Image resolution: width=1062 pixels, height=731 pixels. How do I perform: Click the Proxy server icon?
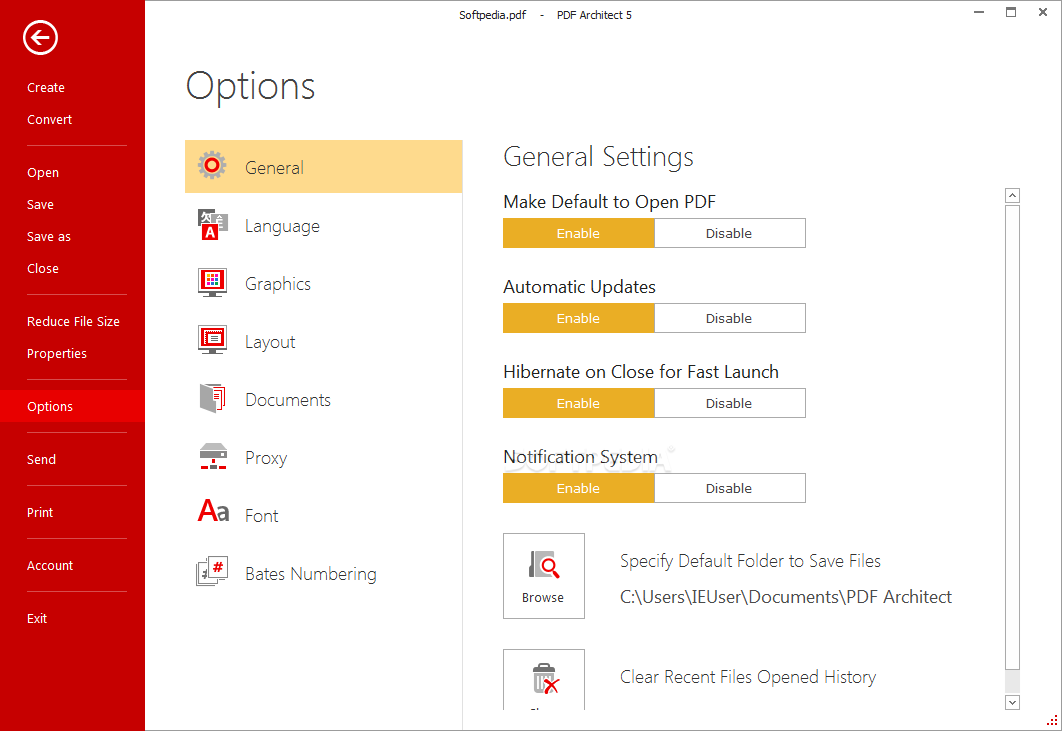213,457
